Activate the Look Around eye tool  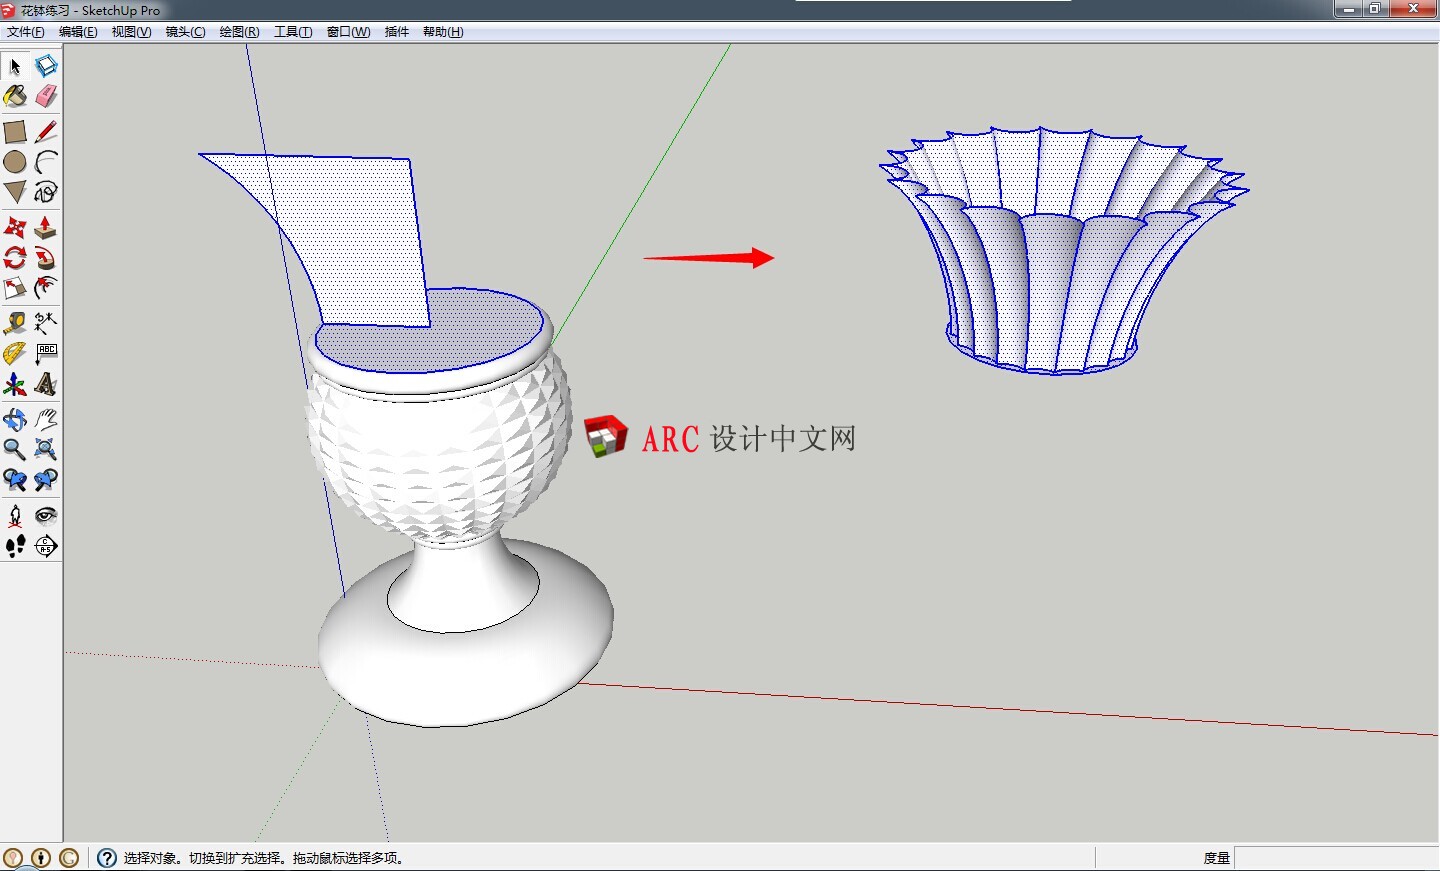coord(46,515)
